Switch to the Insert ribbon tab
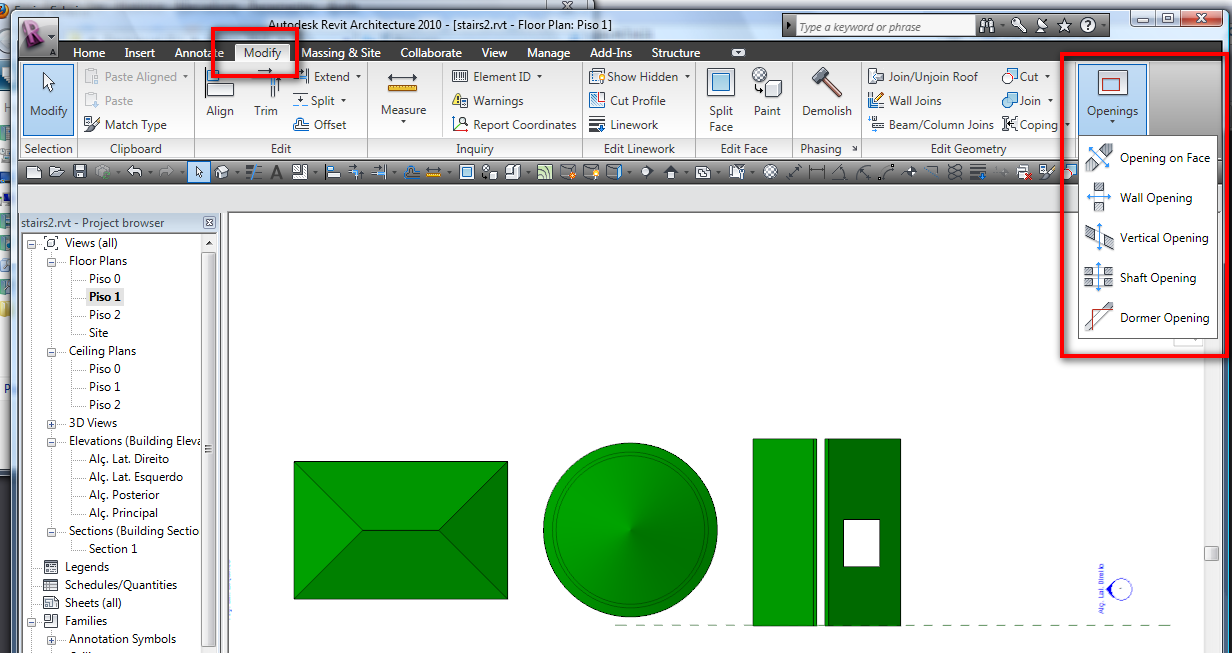The width and height of the screenshot is (1232, 653). click(140, 53)
